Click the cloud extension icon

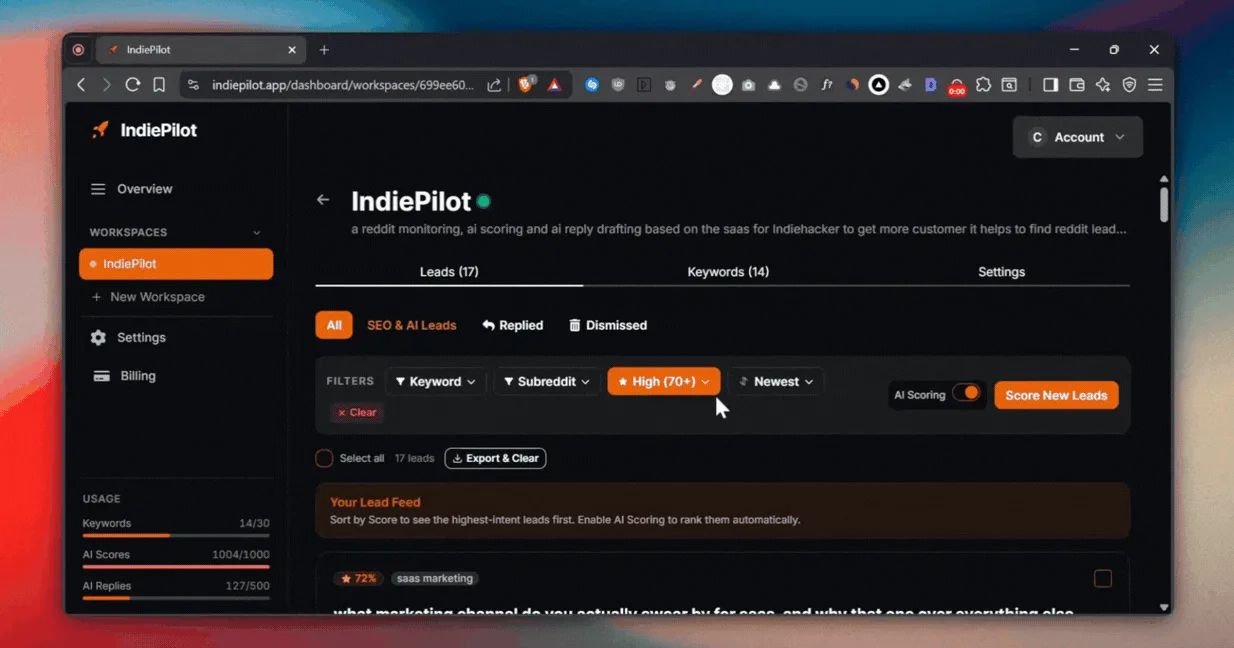tap(774, 85)
